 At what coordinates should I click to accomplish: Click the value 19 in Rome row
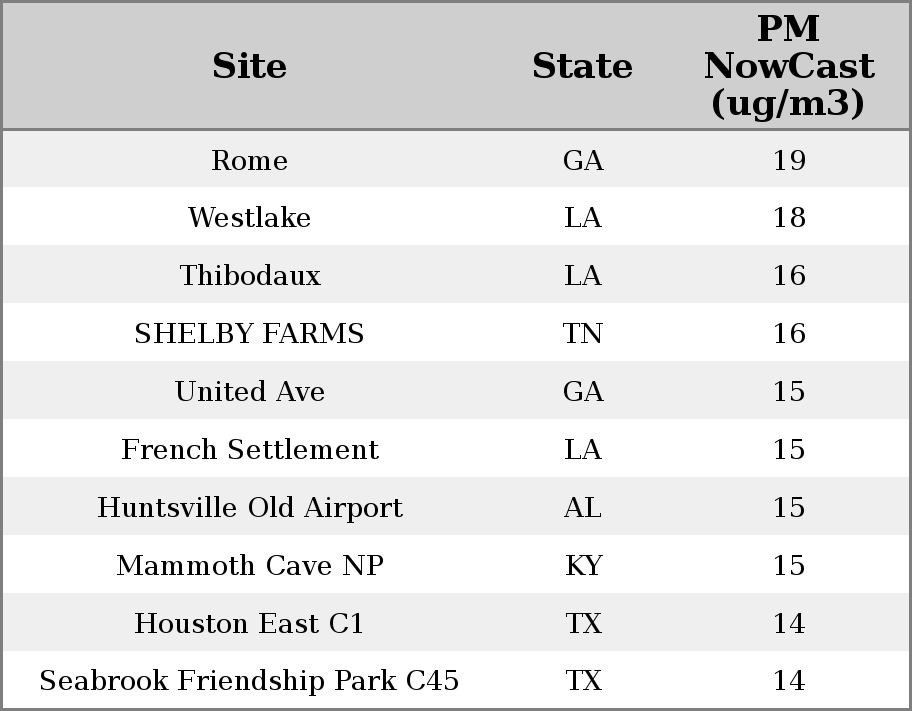pos(789,160)
